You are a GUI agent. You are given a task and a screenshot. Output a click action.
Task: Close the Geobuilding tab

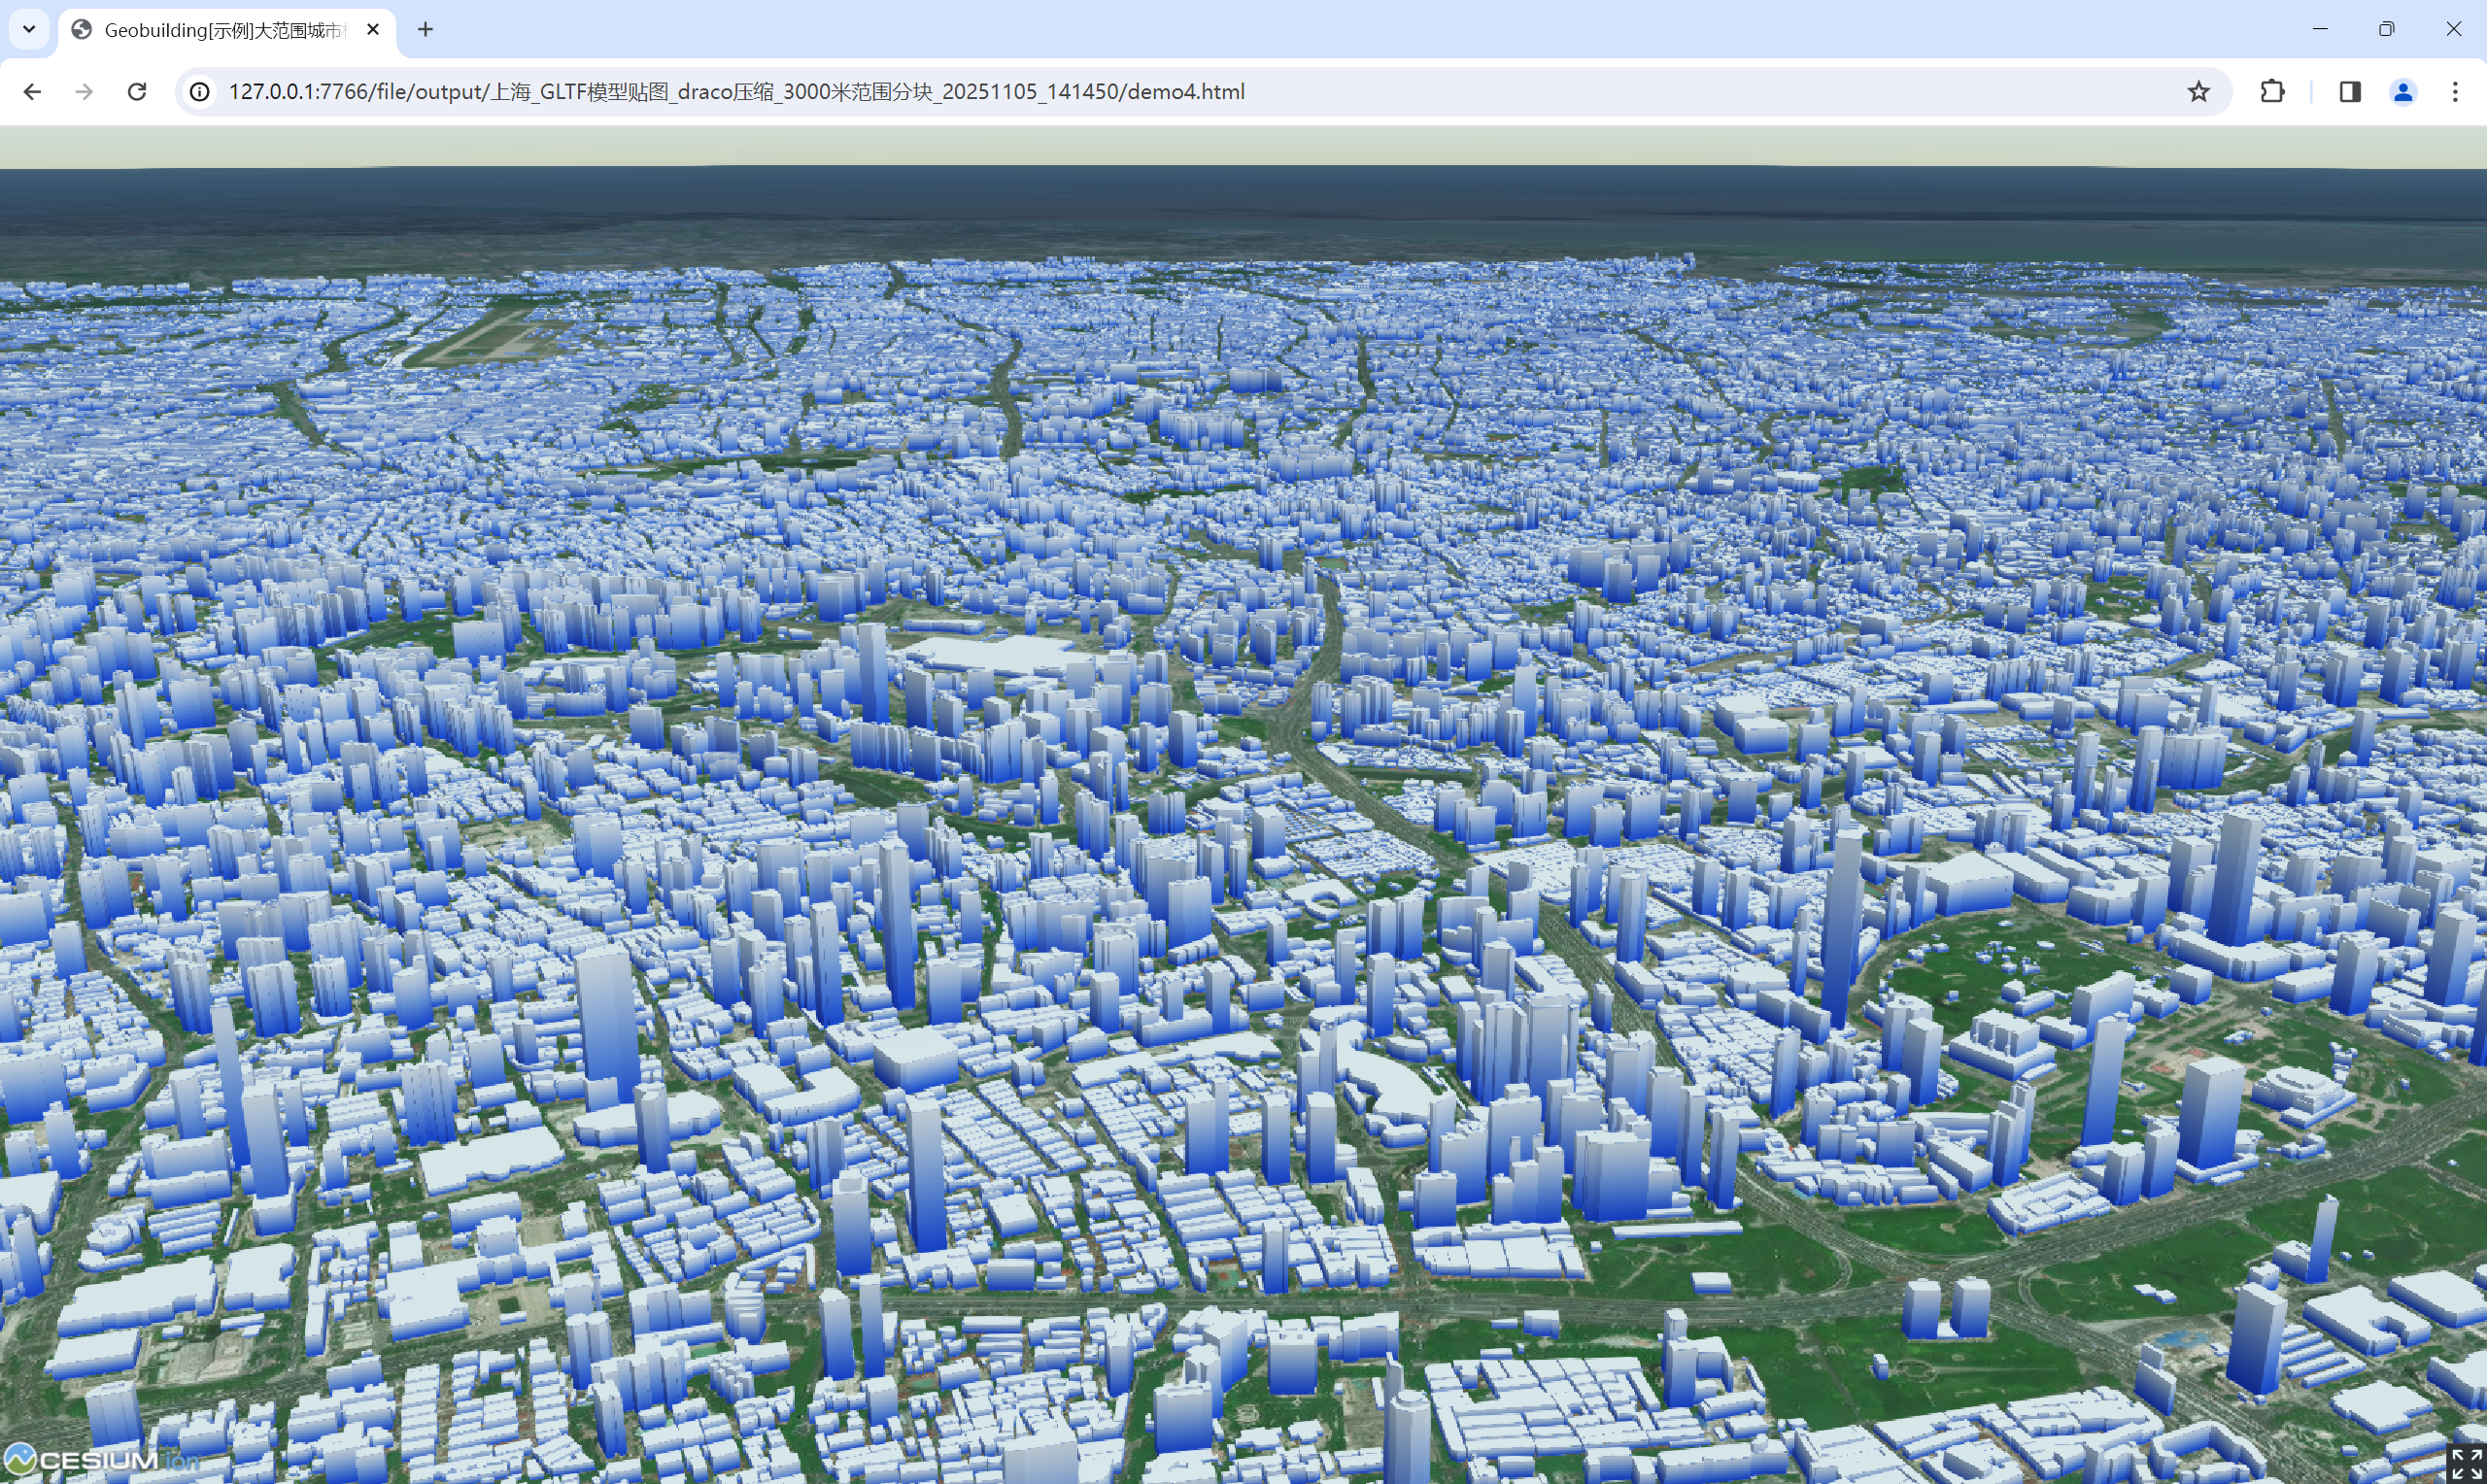point(373,30)
